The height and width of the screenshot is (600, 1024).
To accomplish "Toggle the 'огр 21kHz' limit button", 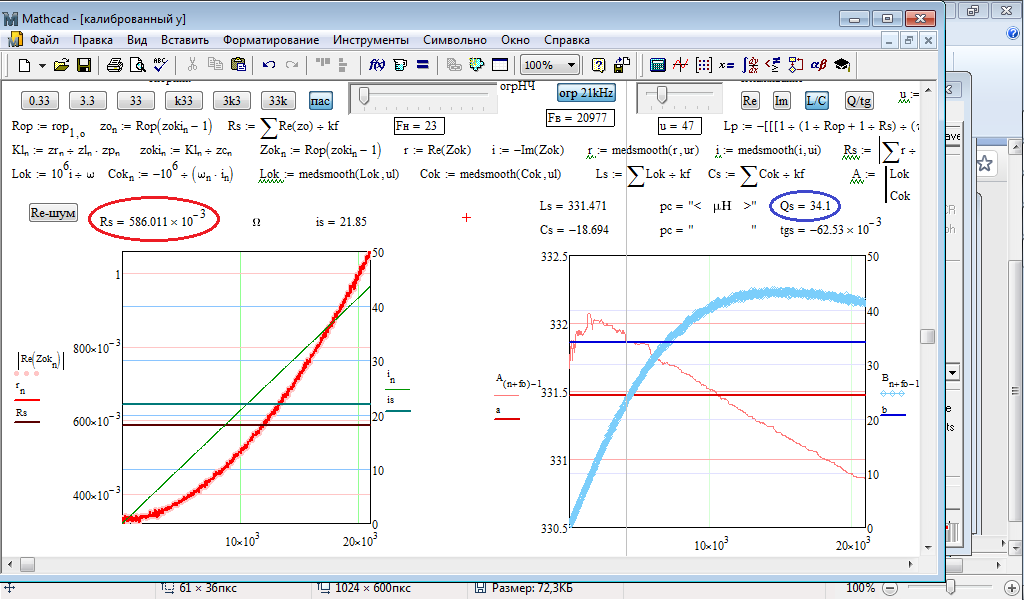I will (x=586, y=93).
